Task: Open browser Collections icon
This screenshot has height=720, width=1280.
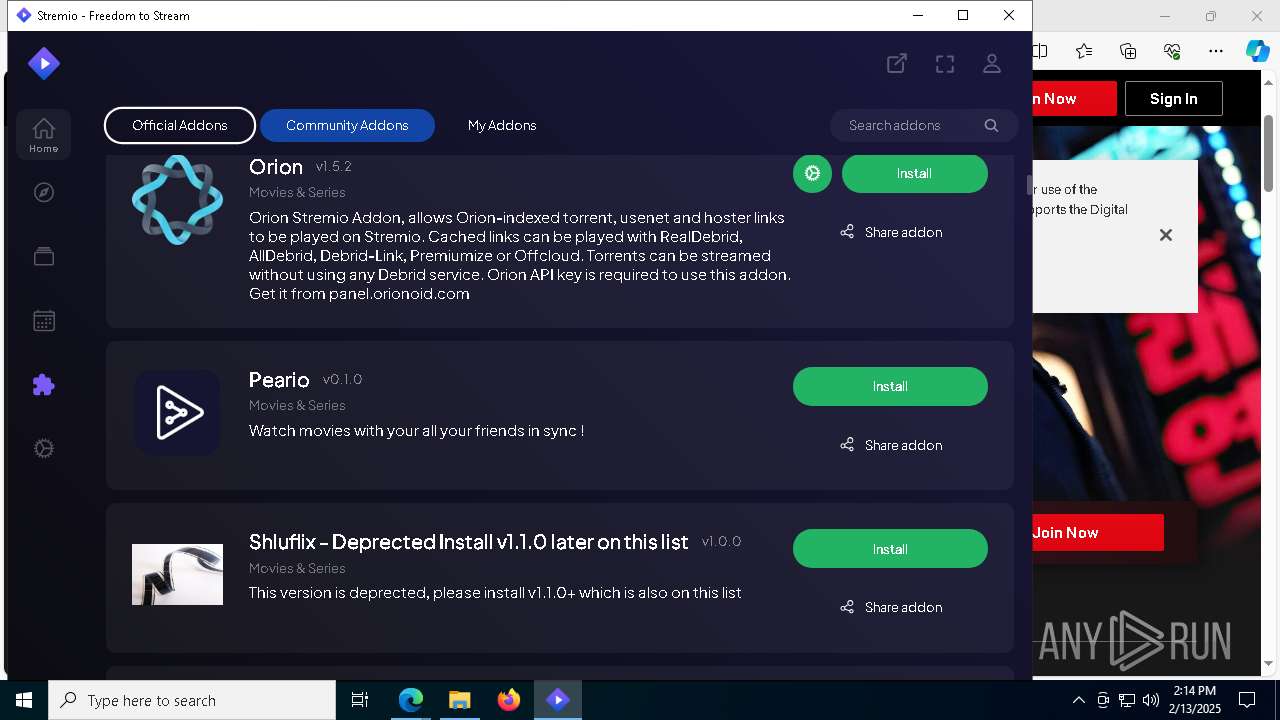Action: (x=1128, y=51)
